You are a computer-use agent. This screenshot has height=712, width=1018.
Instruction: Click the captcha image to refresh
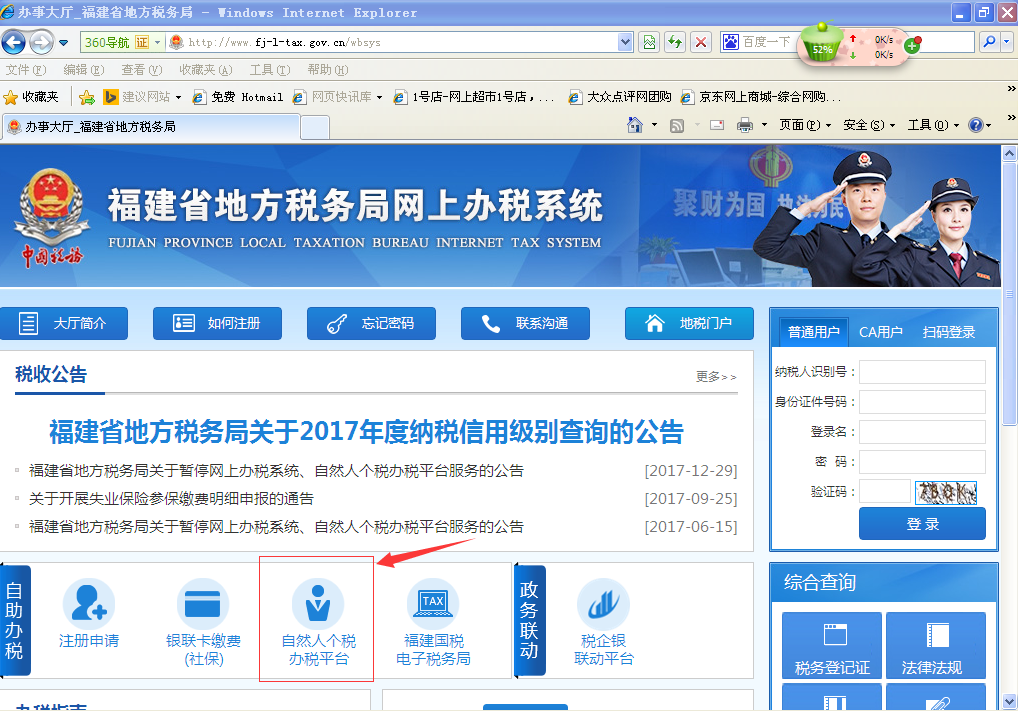coord(945,493)
